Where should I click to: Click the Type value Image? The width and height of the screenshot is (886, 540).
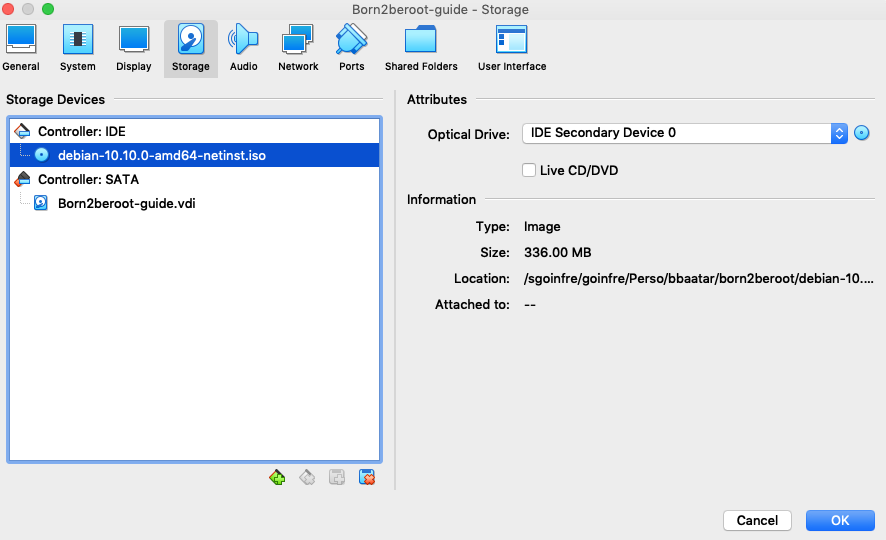tap(542, 227)
